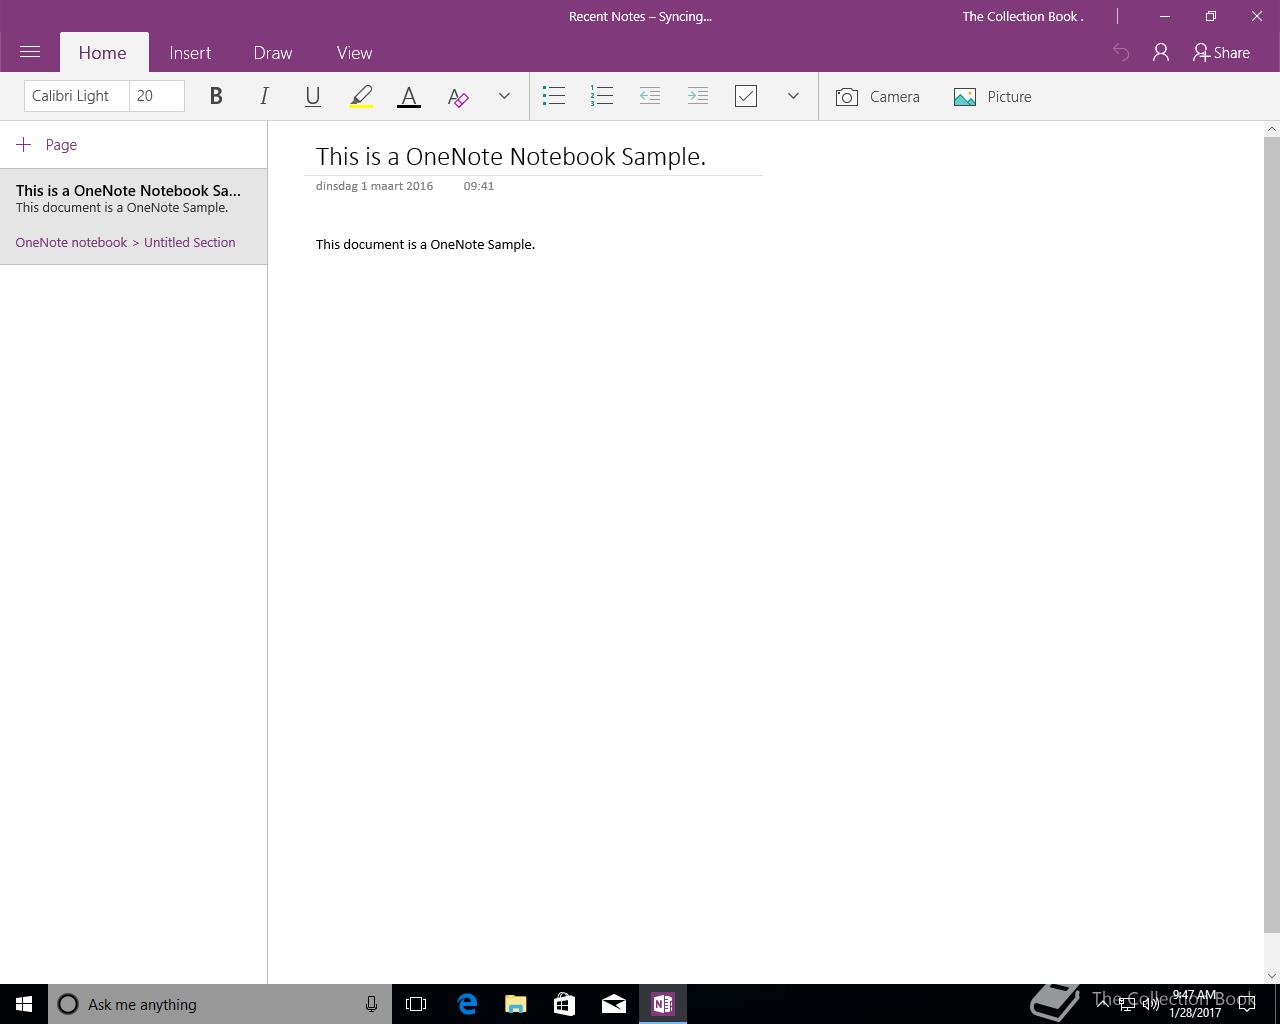Click the Undo arrow
The height and width of the screenshot is (1024, 1280).
point(1121,52)
